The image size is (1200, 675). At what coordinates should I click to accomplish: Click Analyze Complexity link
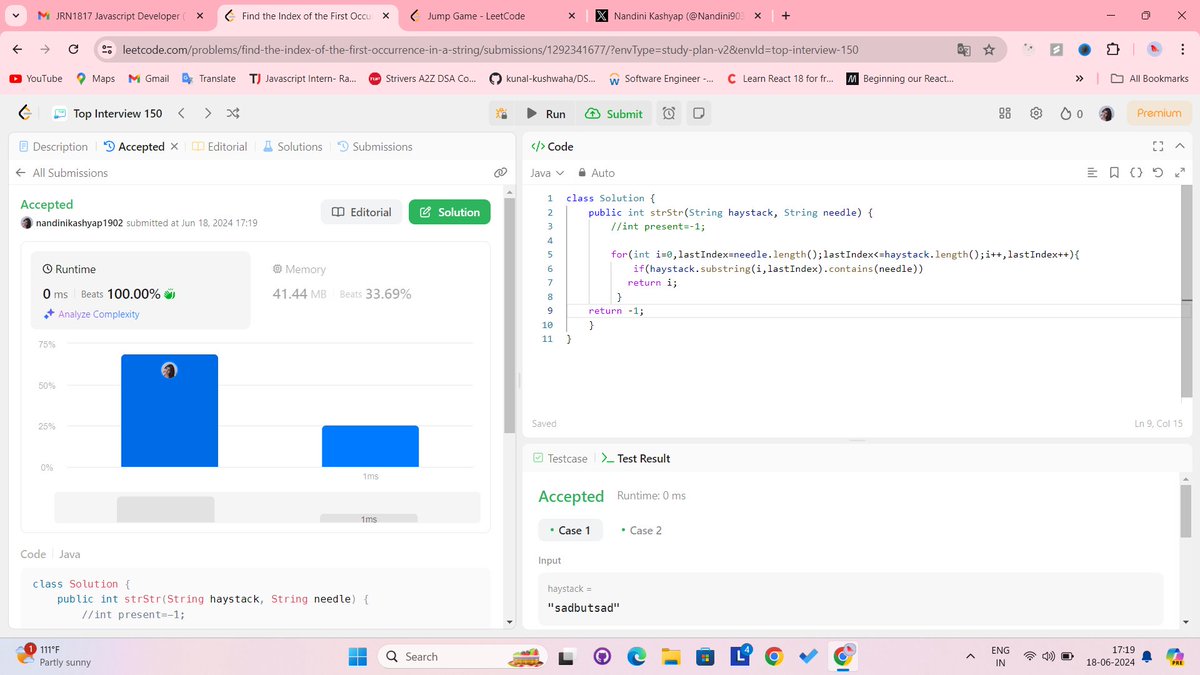coord(91,314)
